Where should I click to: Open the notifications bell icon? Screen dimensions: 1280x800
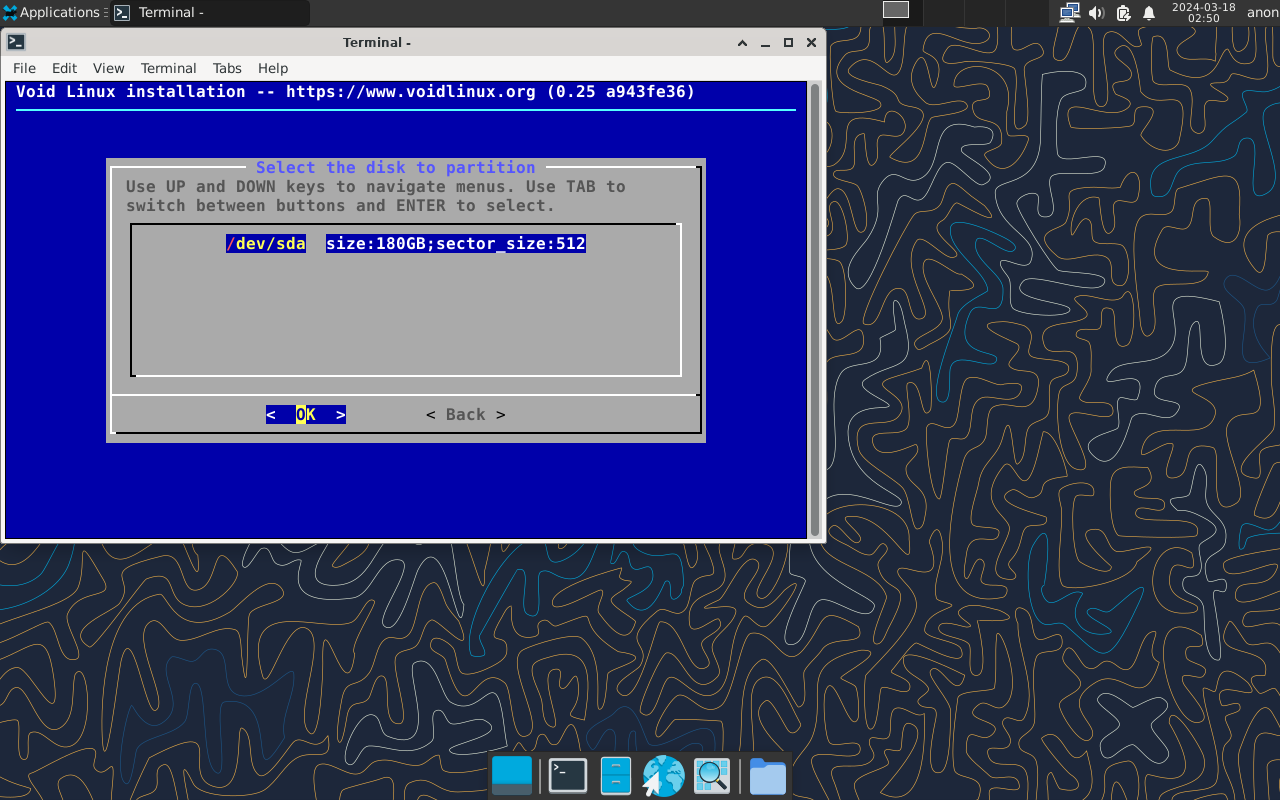1149,13
